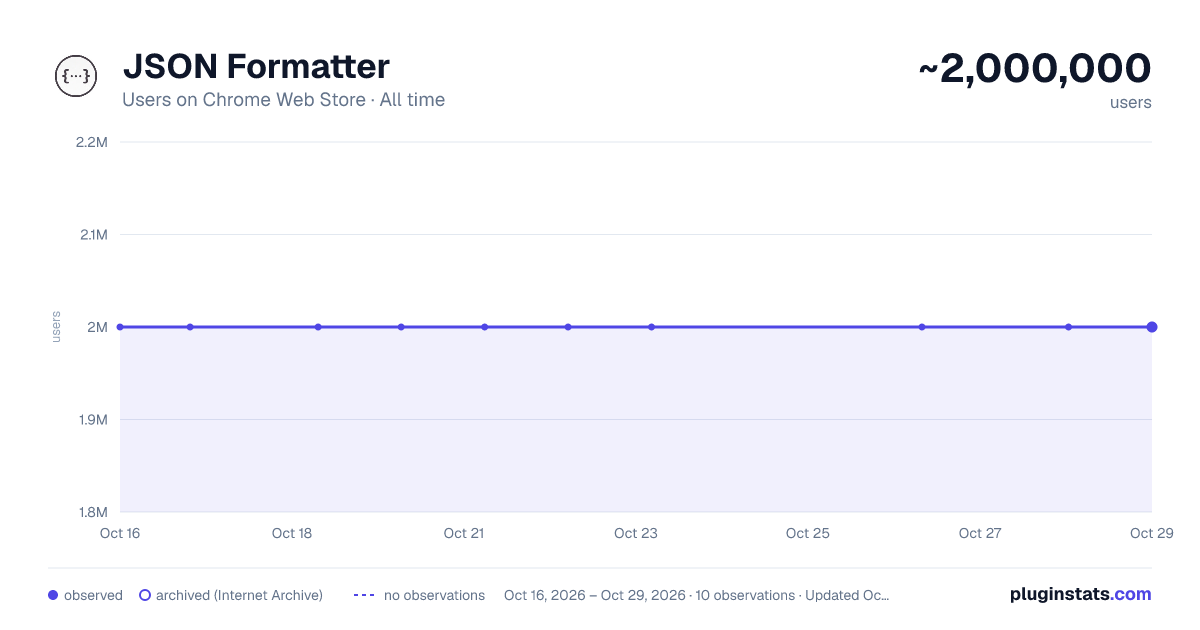Click the 2.2M y-axis label
The image size is (1200, 630).
91,142
